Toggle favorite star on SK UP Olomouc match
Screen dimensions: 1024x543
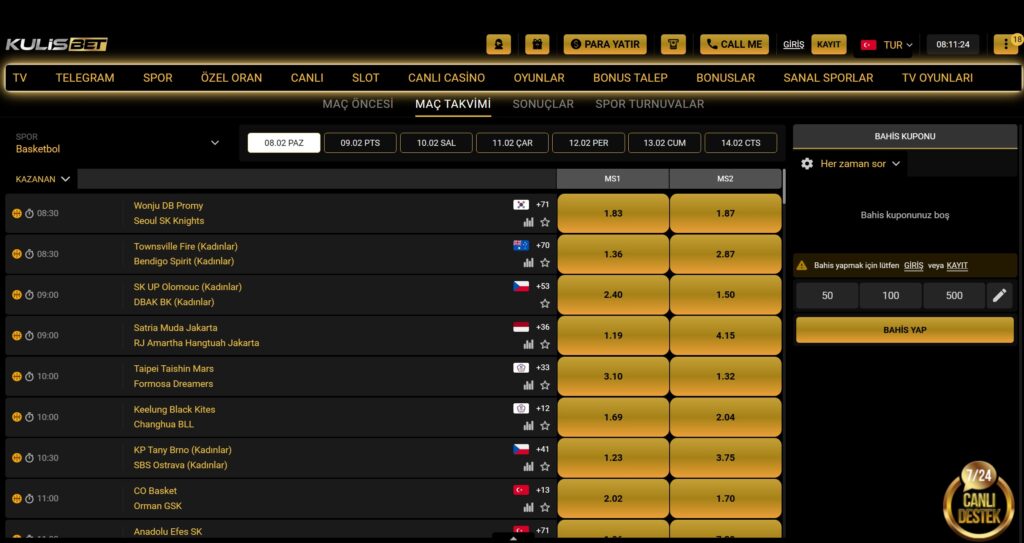pyautogui.click(x=545, y=303)
